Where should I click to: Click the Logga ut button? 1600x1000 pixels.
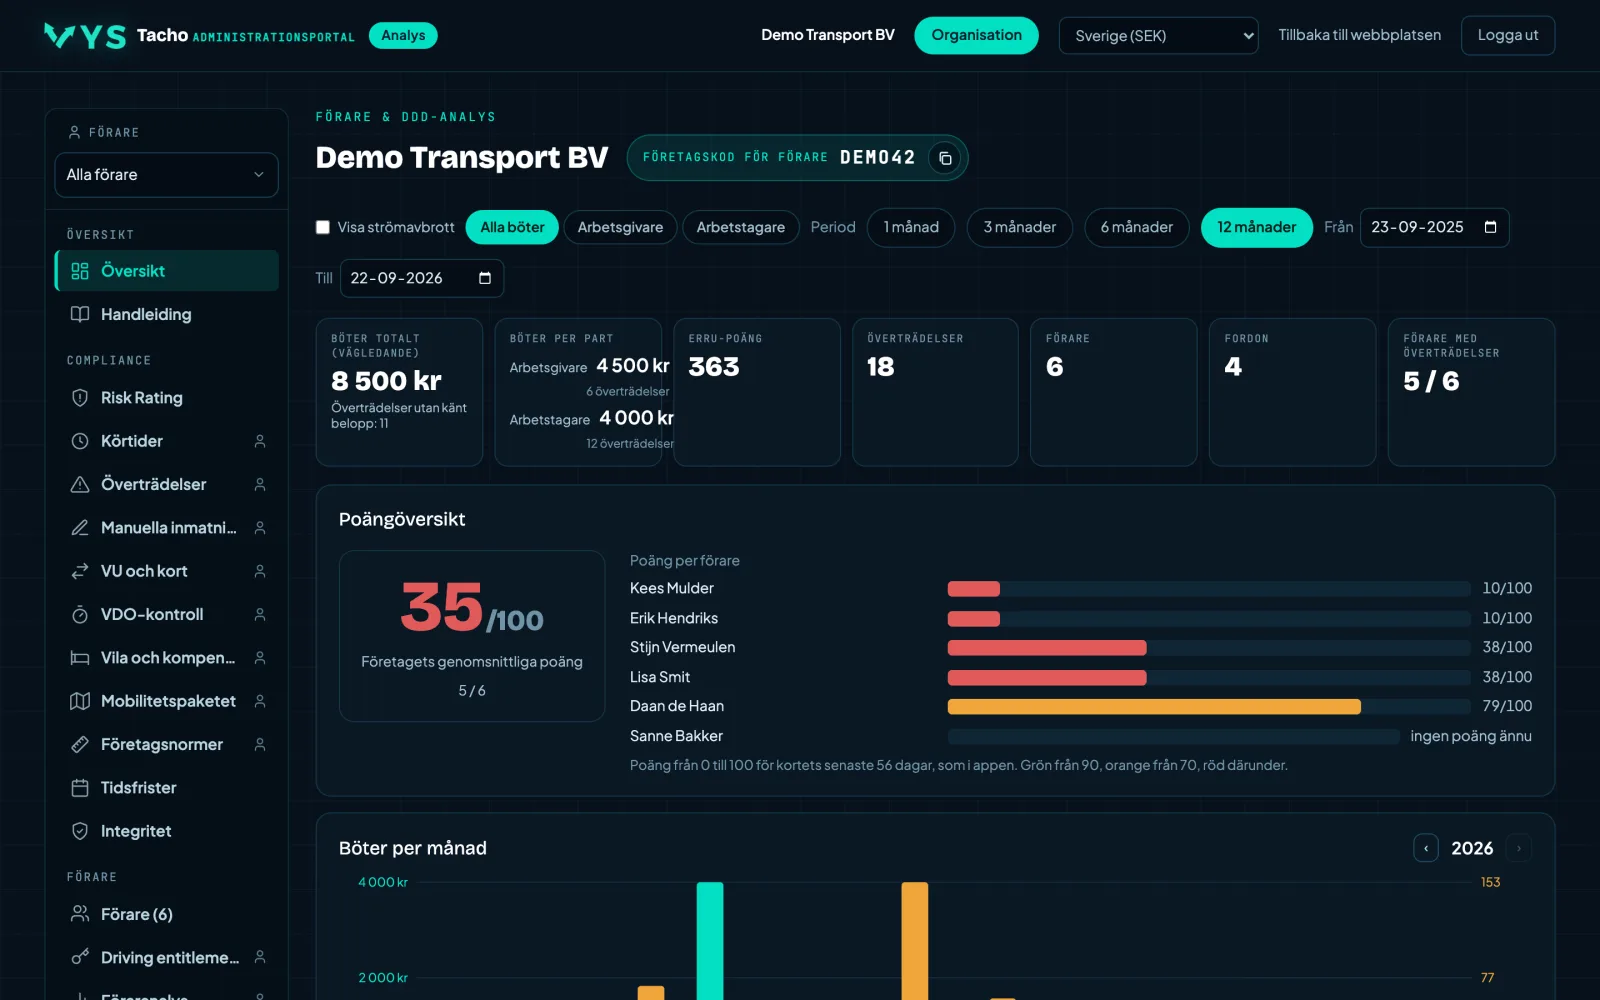pyautogui.click(x=1508, y=36)
